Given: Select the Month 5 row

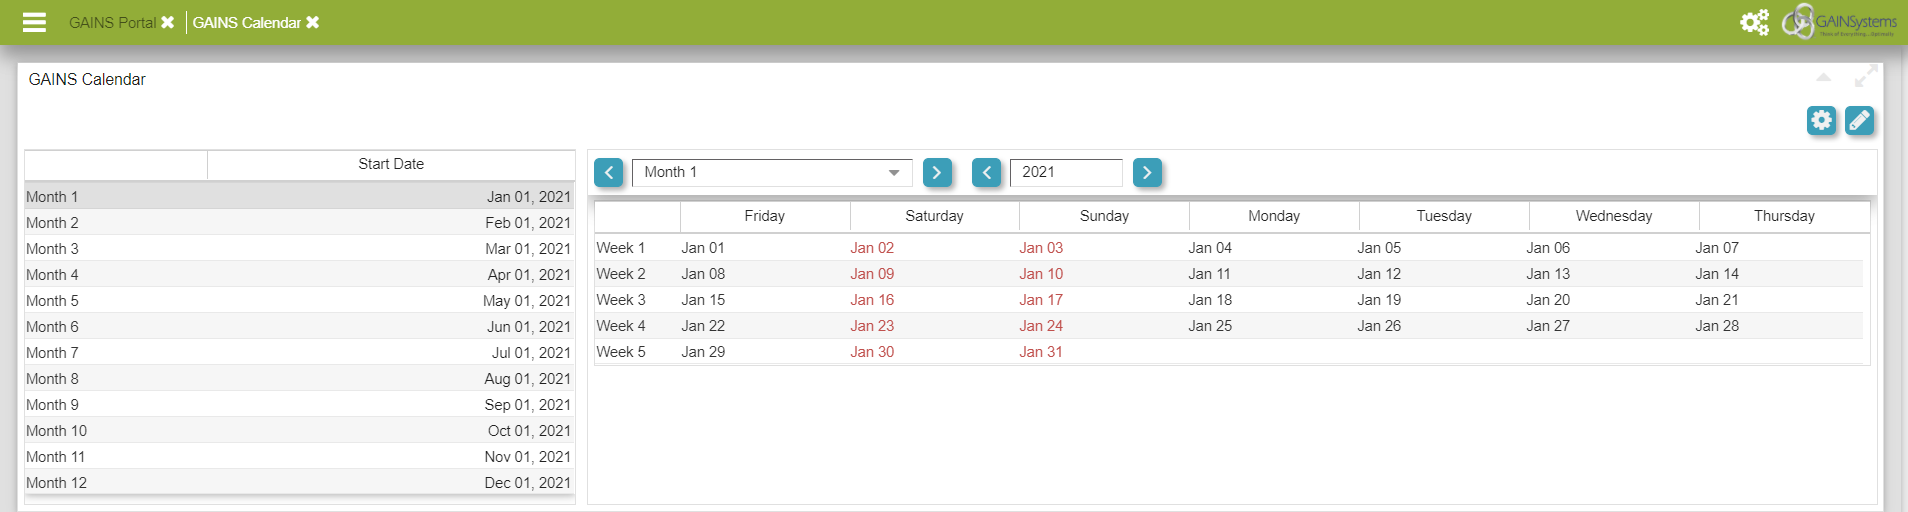Looking at the screenshot, I should (x=299, y=301).
